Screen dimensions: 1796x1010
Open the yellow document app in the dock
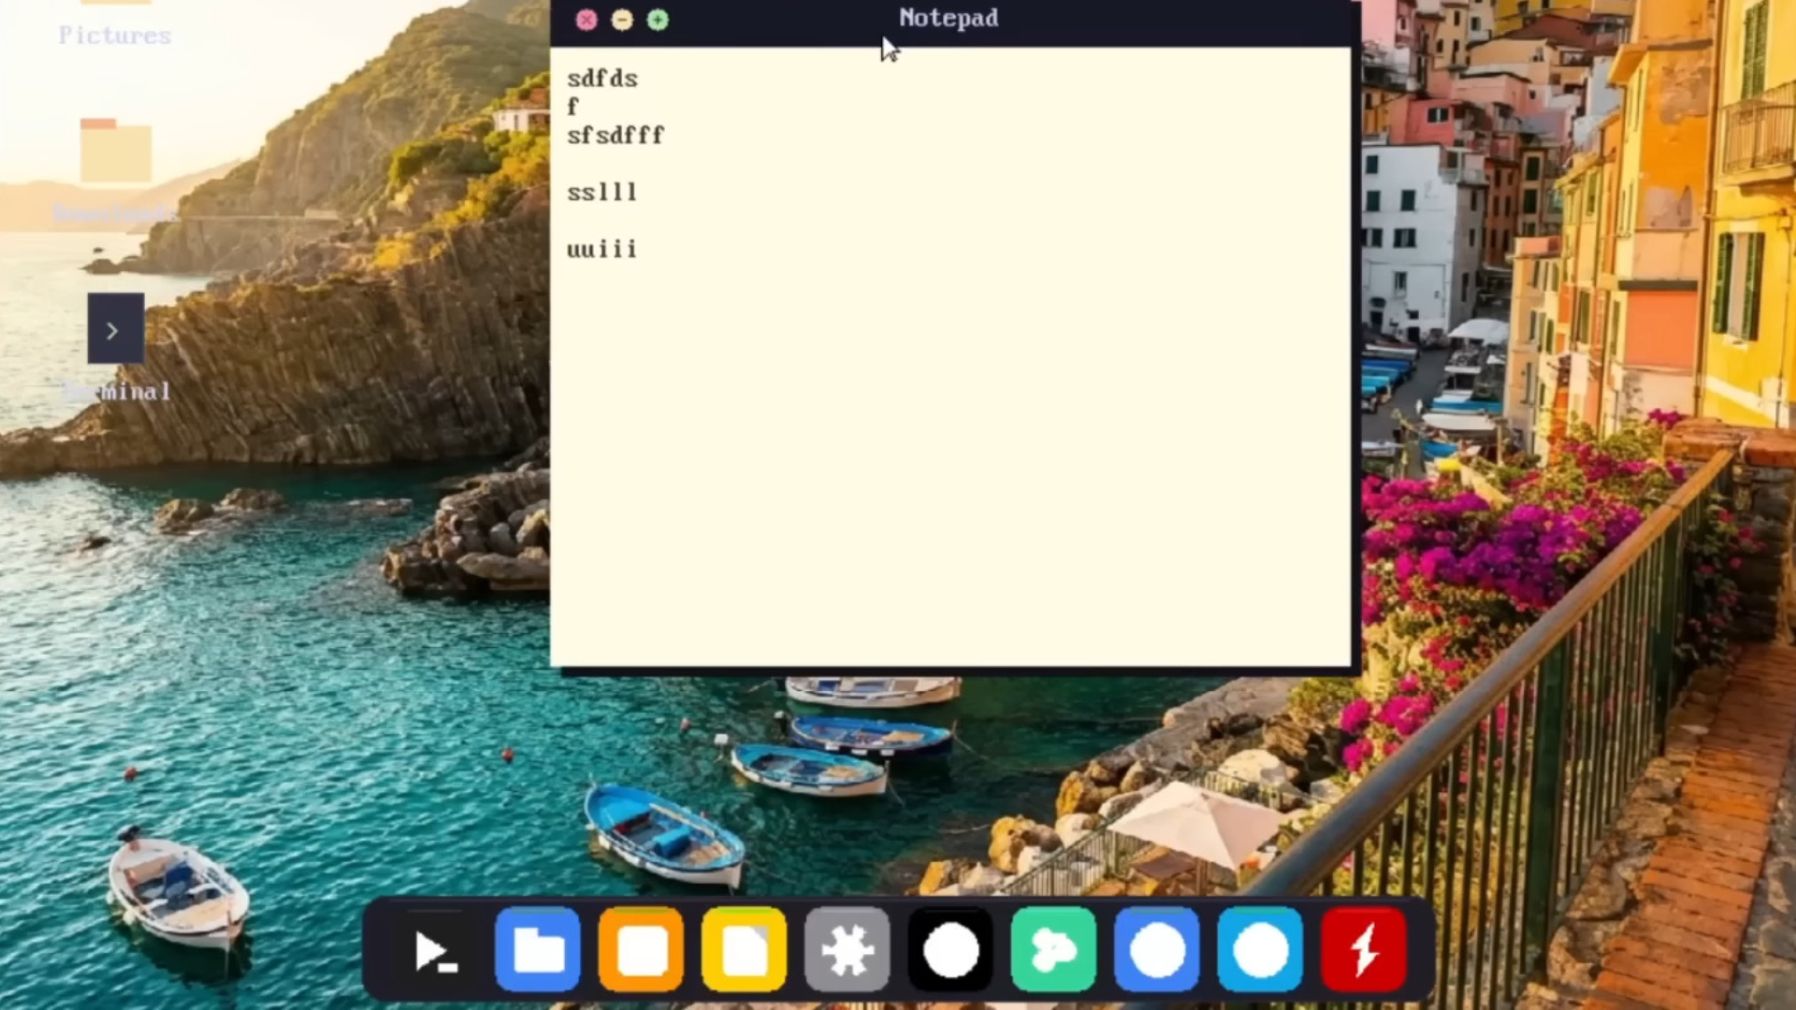744,949
